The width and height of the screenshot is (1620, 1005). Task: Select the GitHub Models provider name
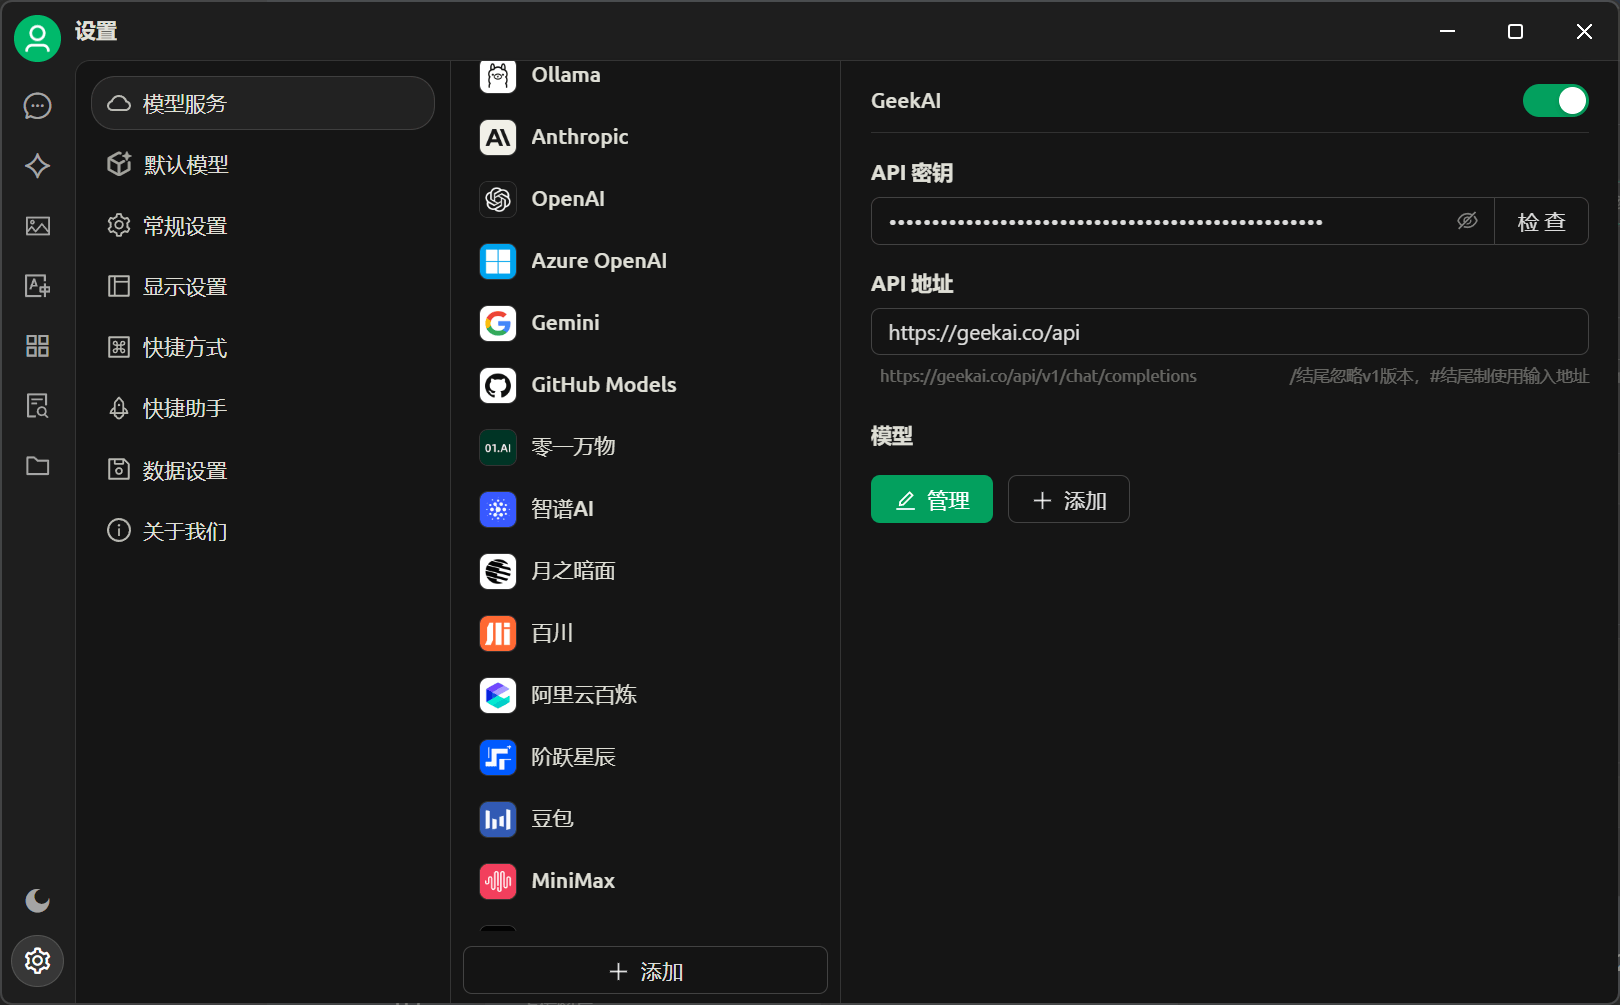click(x=604, y=385)
